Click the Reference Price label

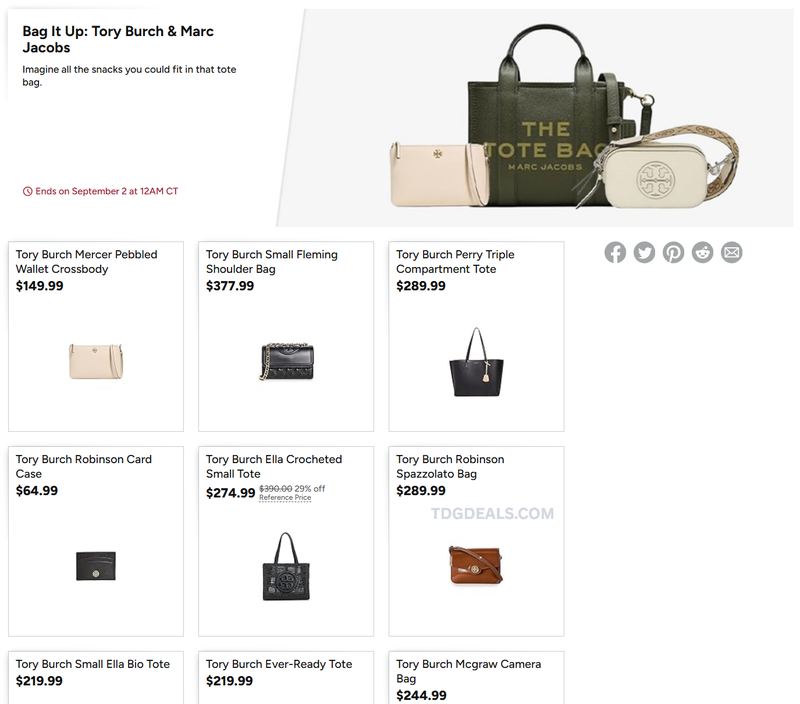pyautogui.click(x=285, y=497)
